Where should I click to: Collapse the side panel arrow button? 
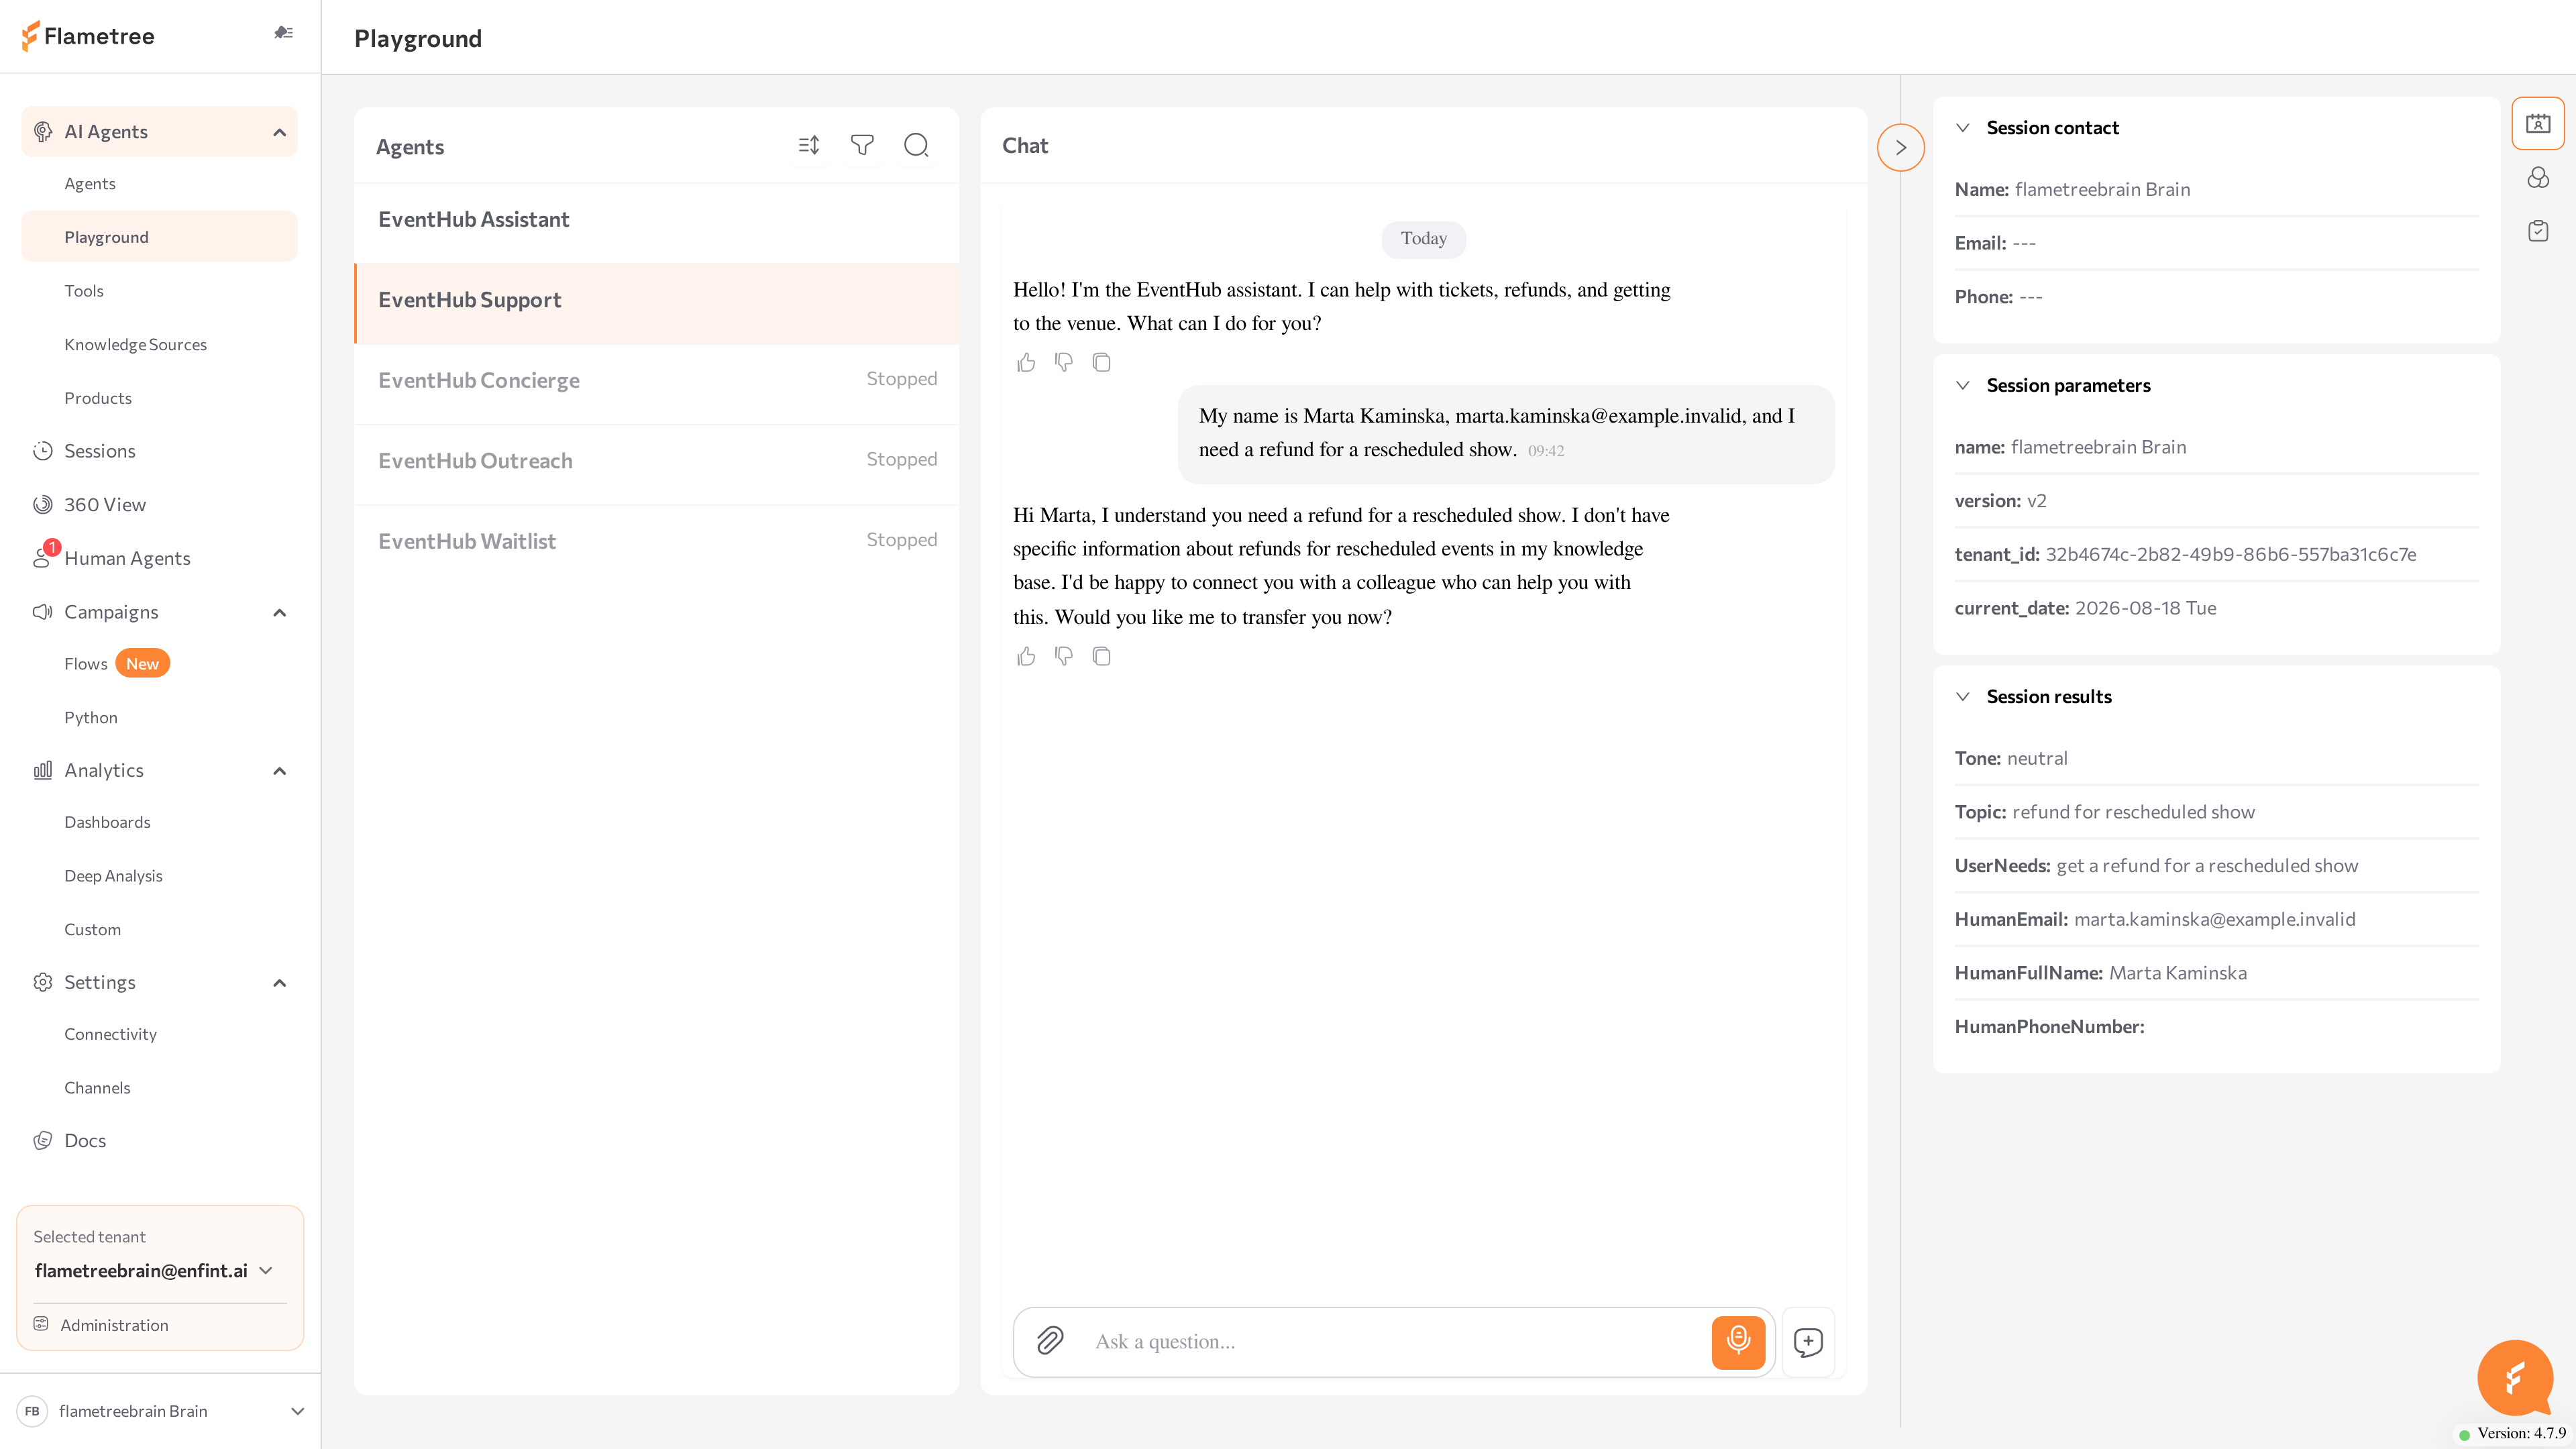coord(1901,148)
